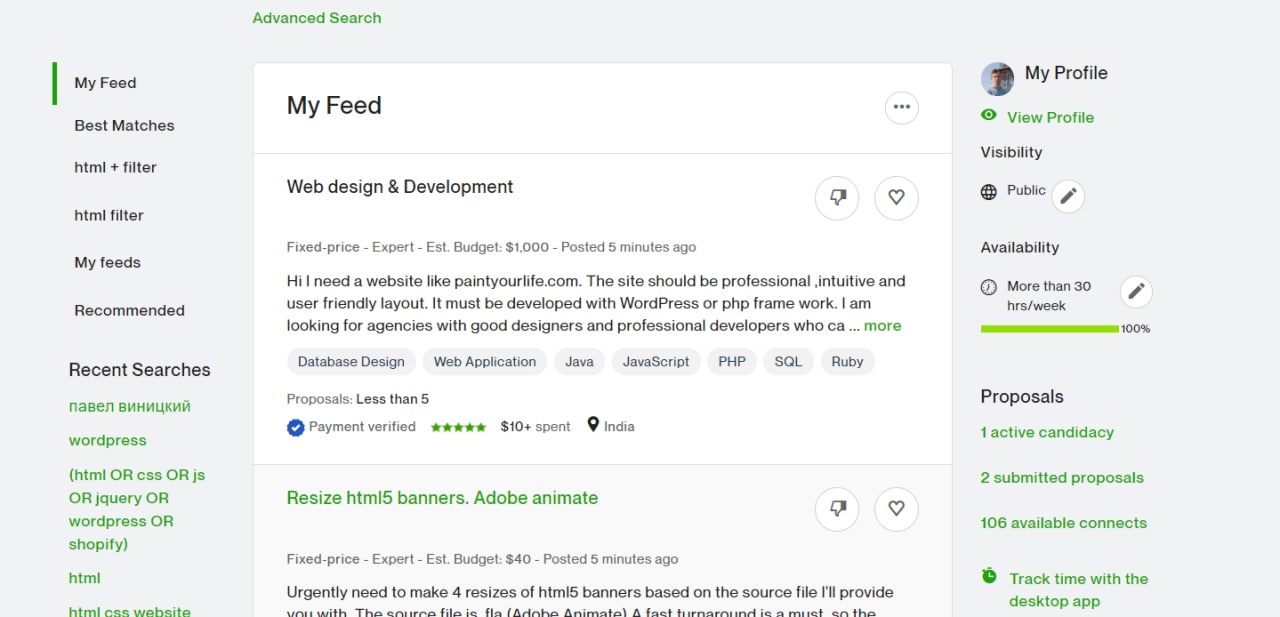Open the Resize html5 banners job title

[x=442, y=498]
